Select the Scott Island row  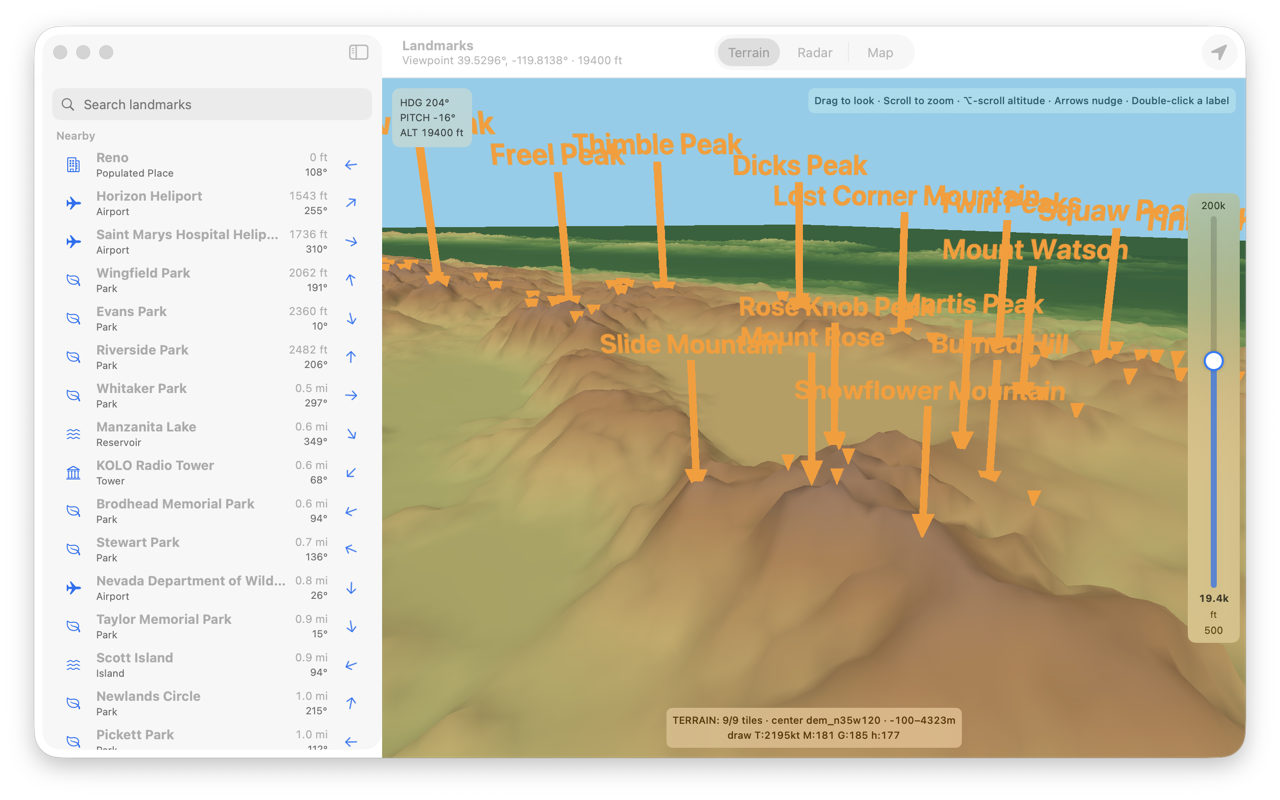click(212, 665)
